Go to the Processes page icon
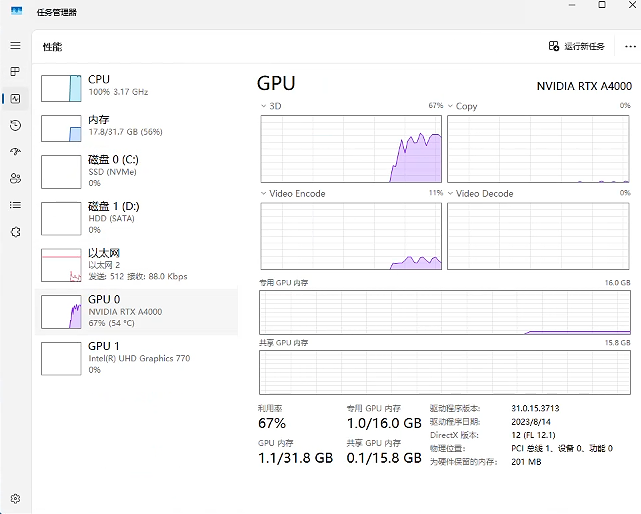This screenshot has width=641, height=514. click(x=15, y=72)
